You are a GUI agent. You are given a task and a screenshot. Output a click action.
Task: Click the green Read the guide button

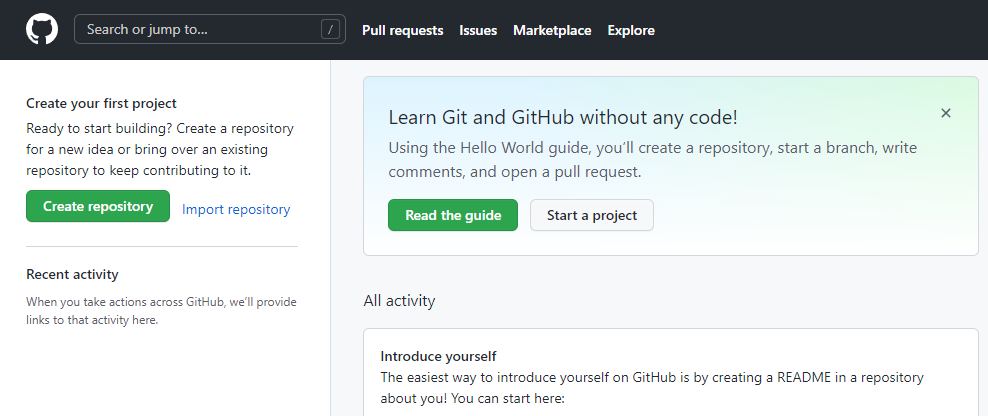coord(453,215)
